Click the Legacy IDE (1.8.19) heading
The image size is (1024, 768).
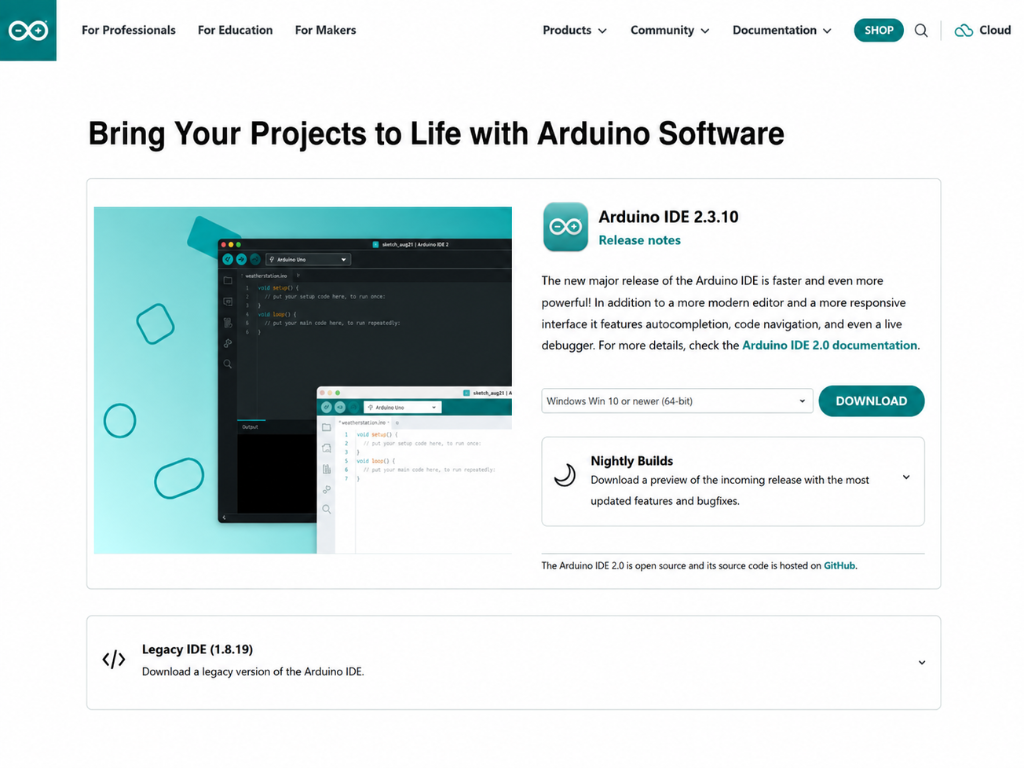point(197,649)
